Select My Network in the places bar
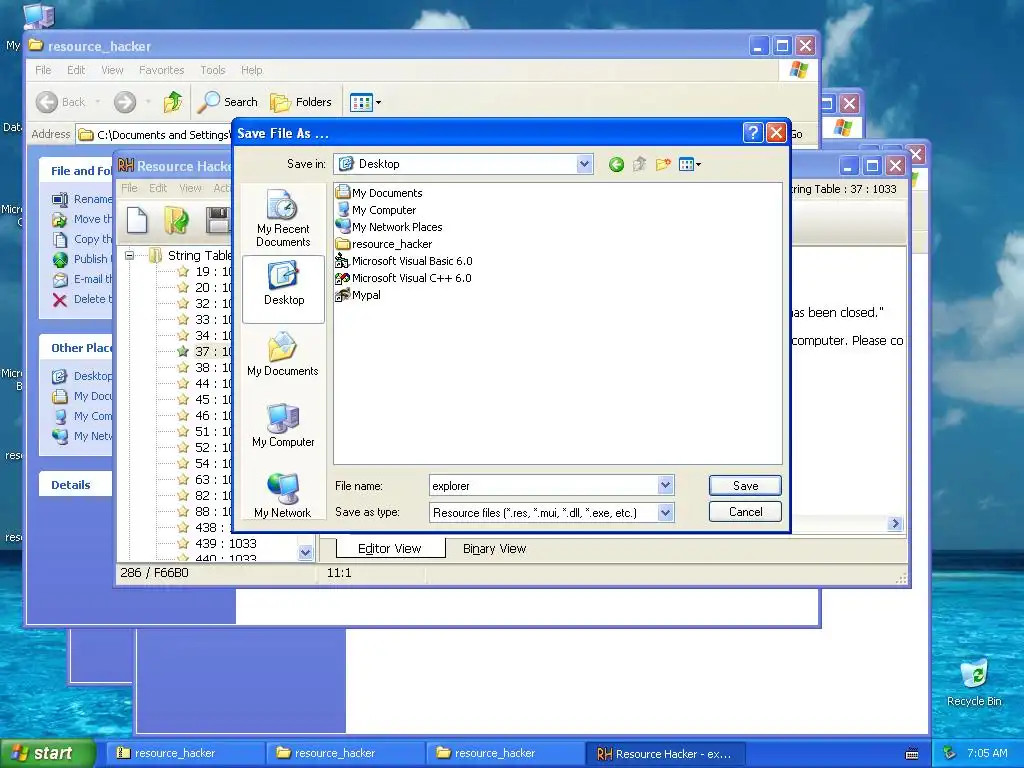Image resolution: width=1024 pixels, height=768 pixels. coord(283,496)
